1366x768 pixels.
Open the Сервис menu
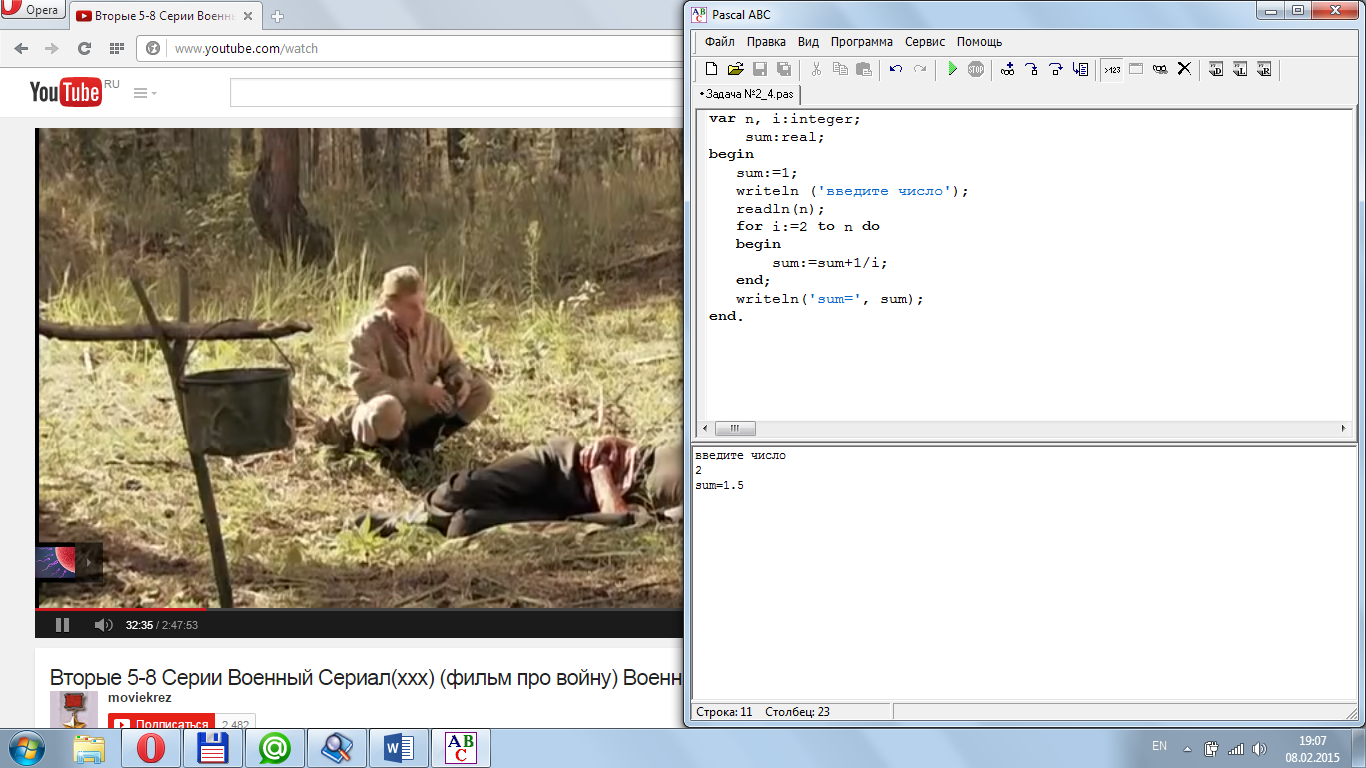point(925,42)
